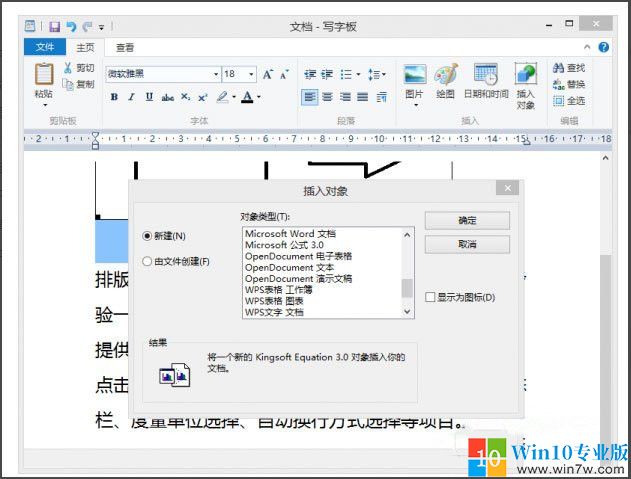The width and height of the screenshot is (631, 479).
Task: Click the blue Help question mark icon
Action: click(603, 47)
